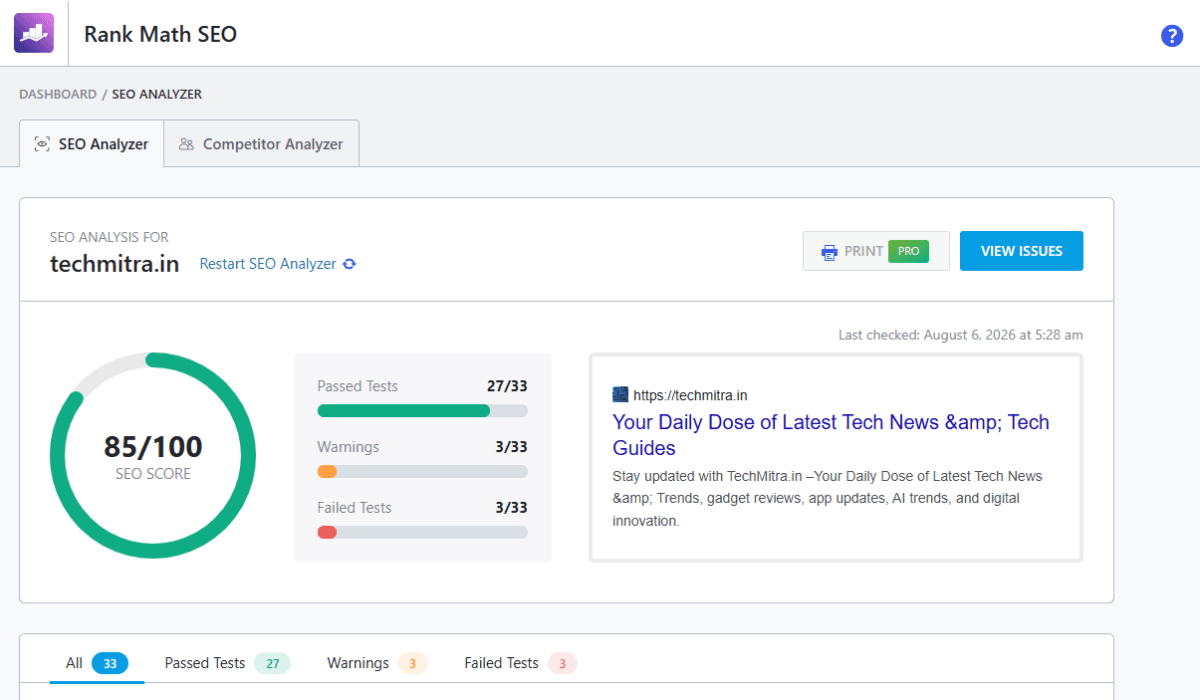Click the restart refresh arrows icon
The image size is (1200, 700).
[x=349, y=264]
